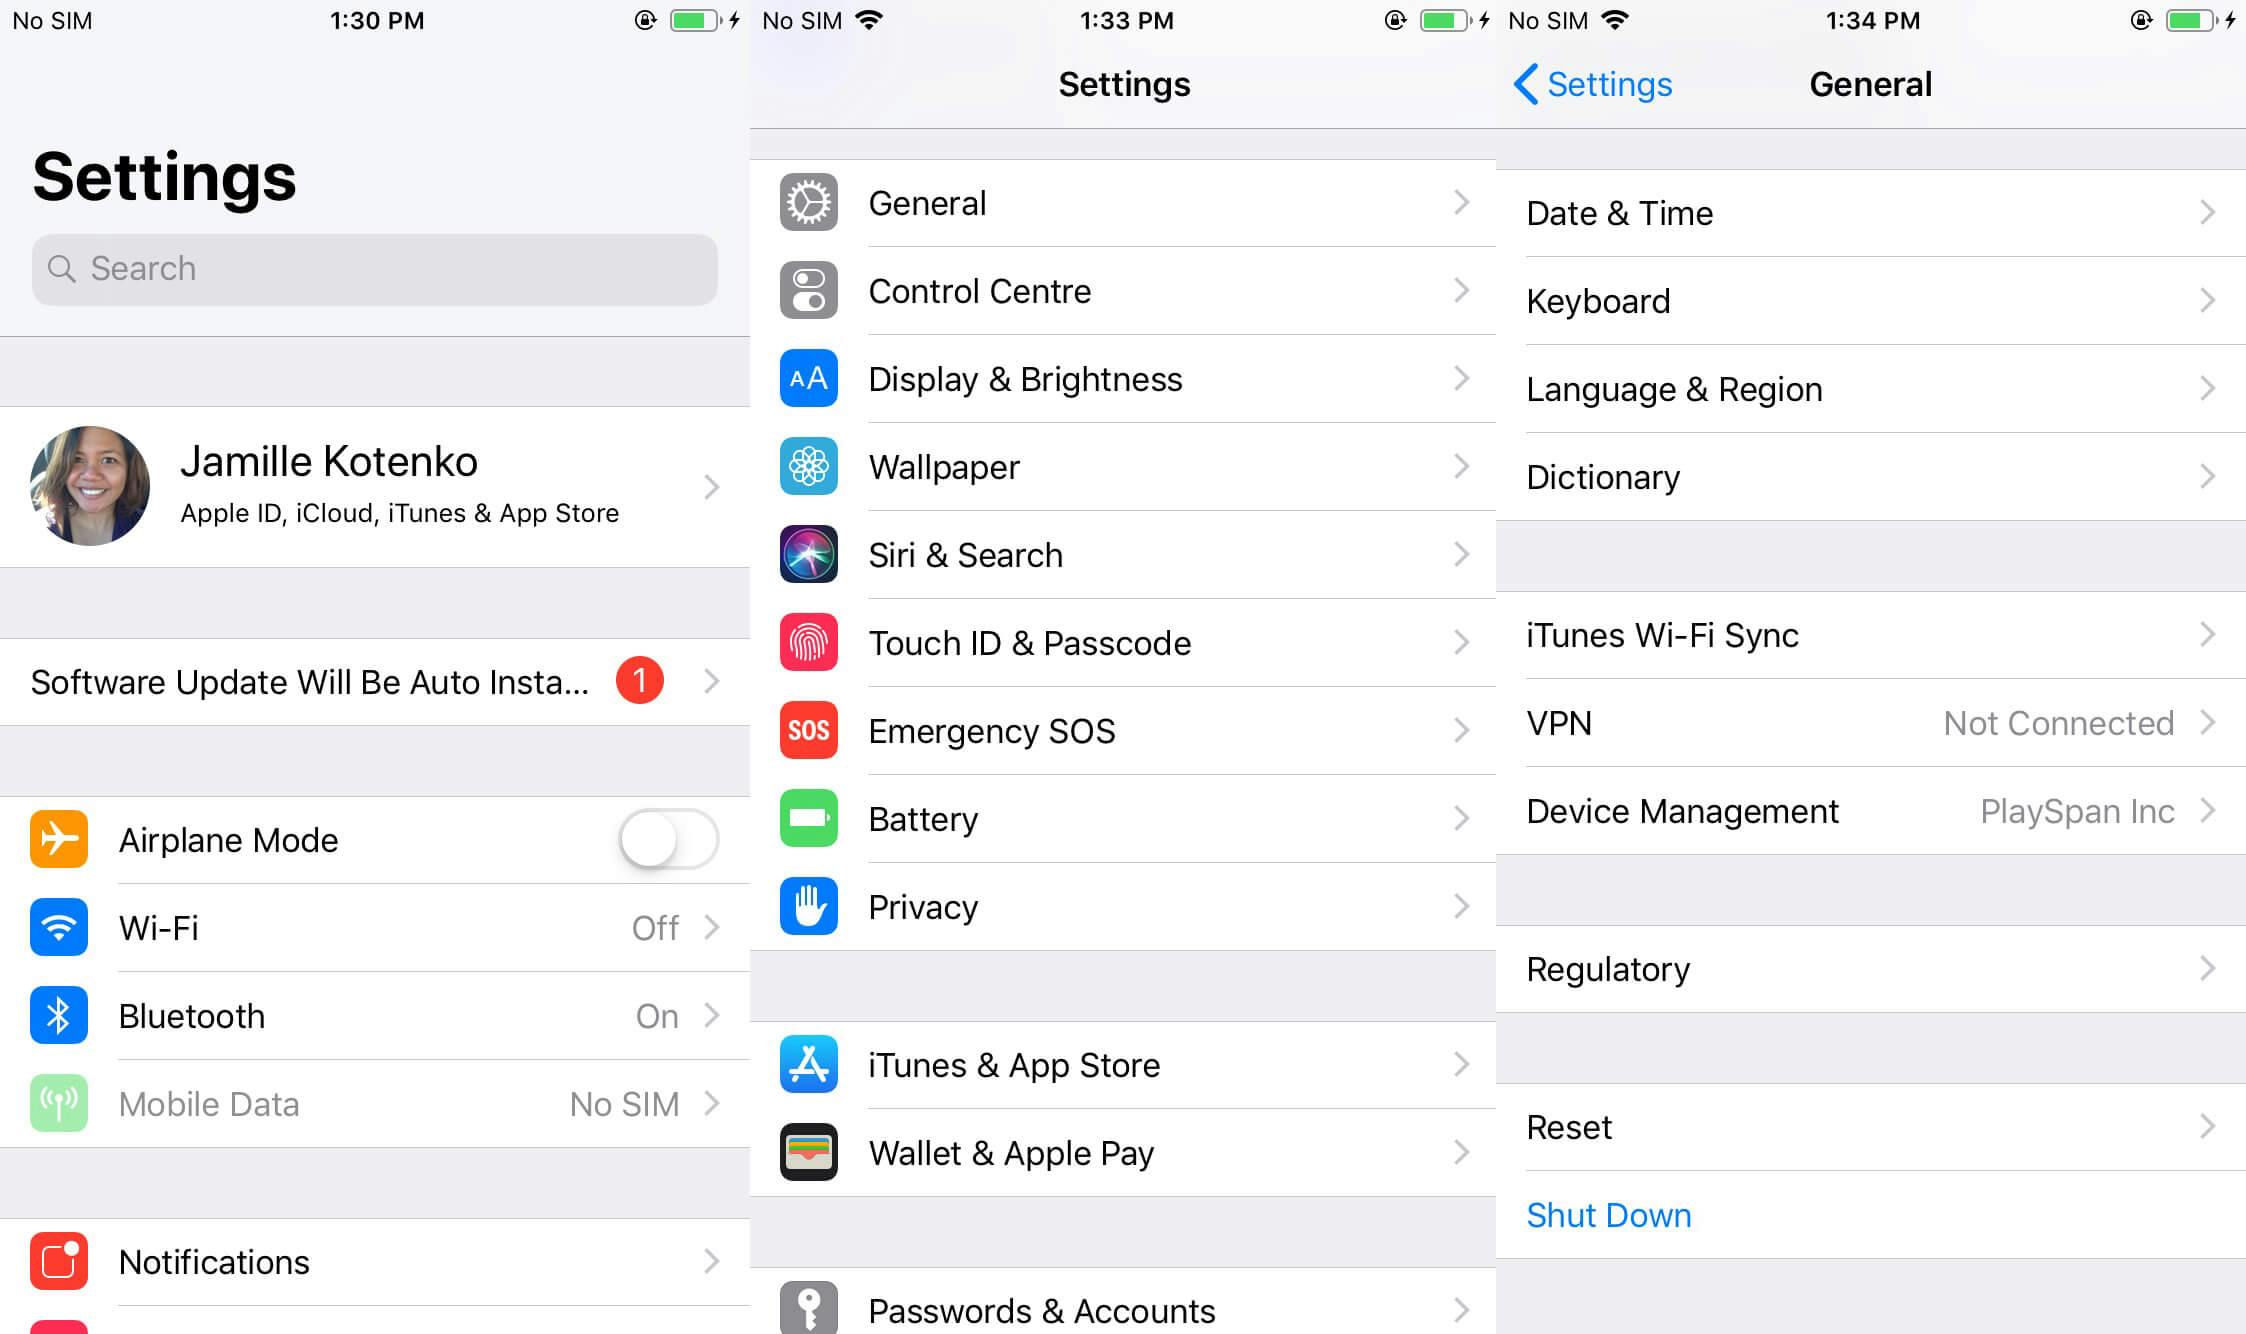This screenshot has height=1334, width=2246.
Task: Tap the Airplane Mode icon
Action: [x=59, y=839]
